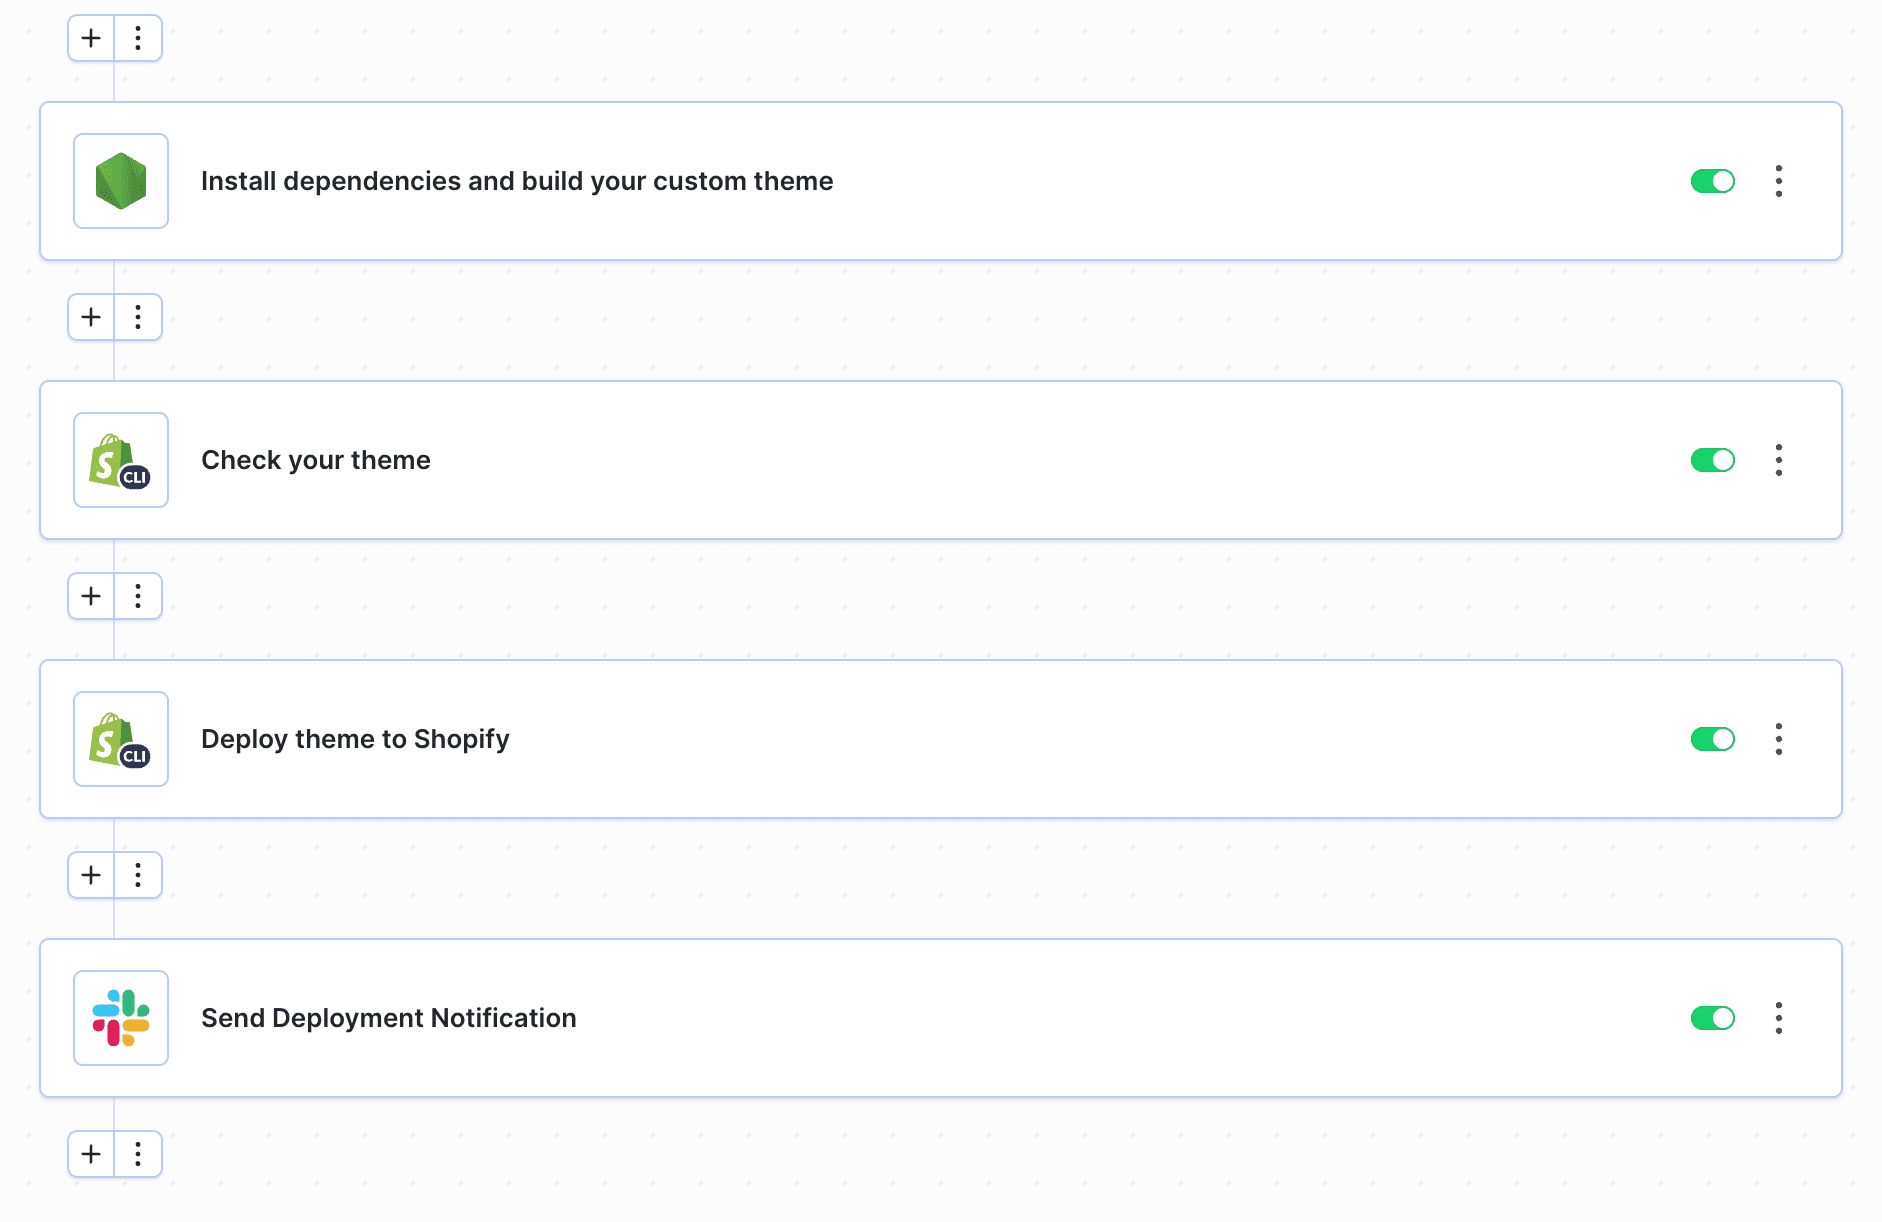Click the plus icon below Send Deployment Notification
The image size is (1882, 1222).
coord(90,1154)
